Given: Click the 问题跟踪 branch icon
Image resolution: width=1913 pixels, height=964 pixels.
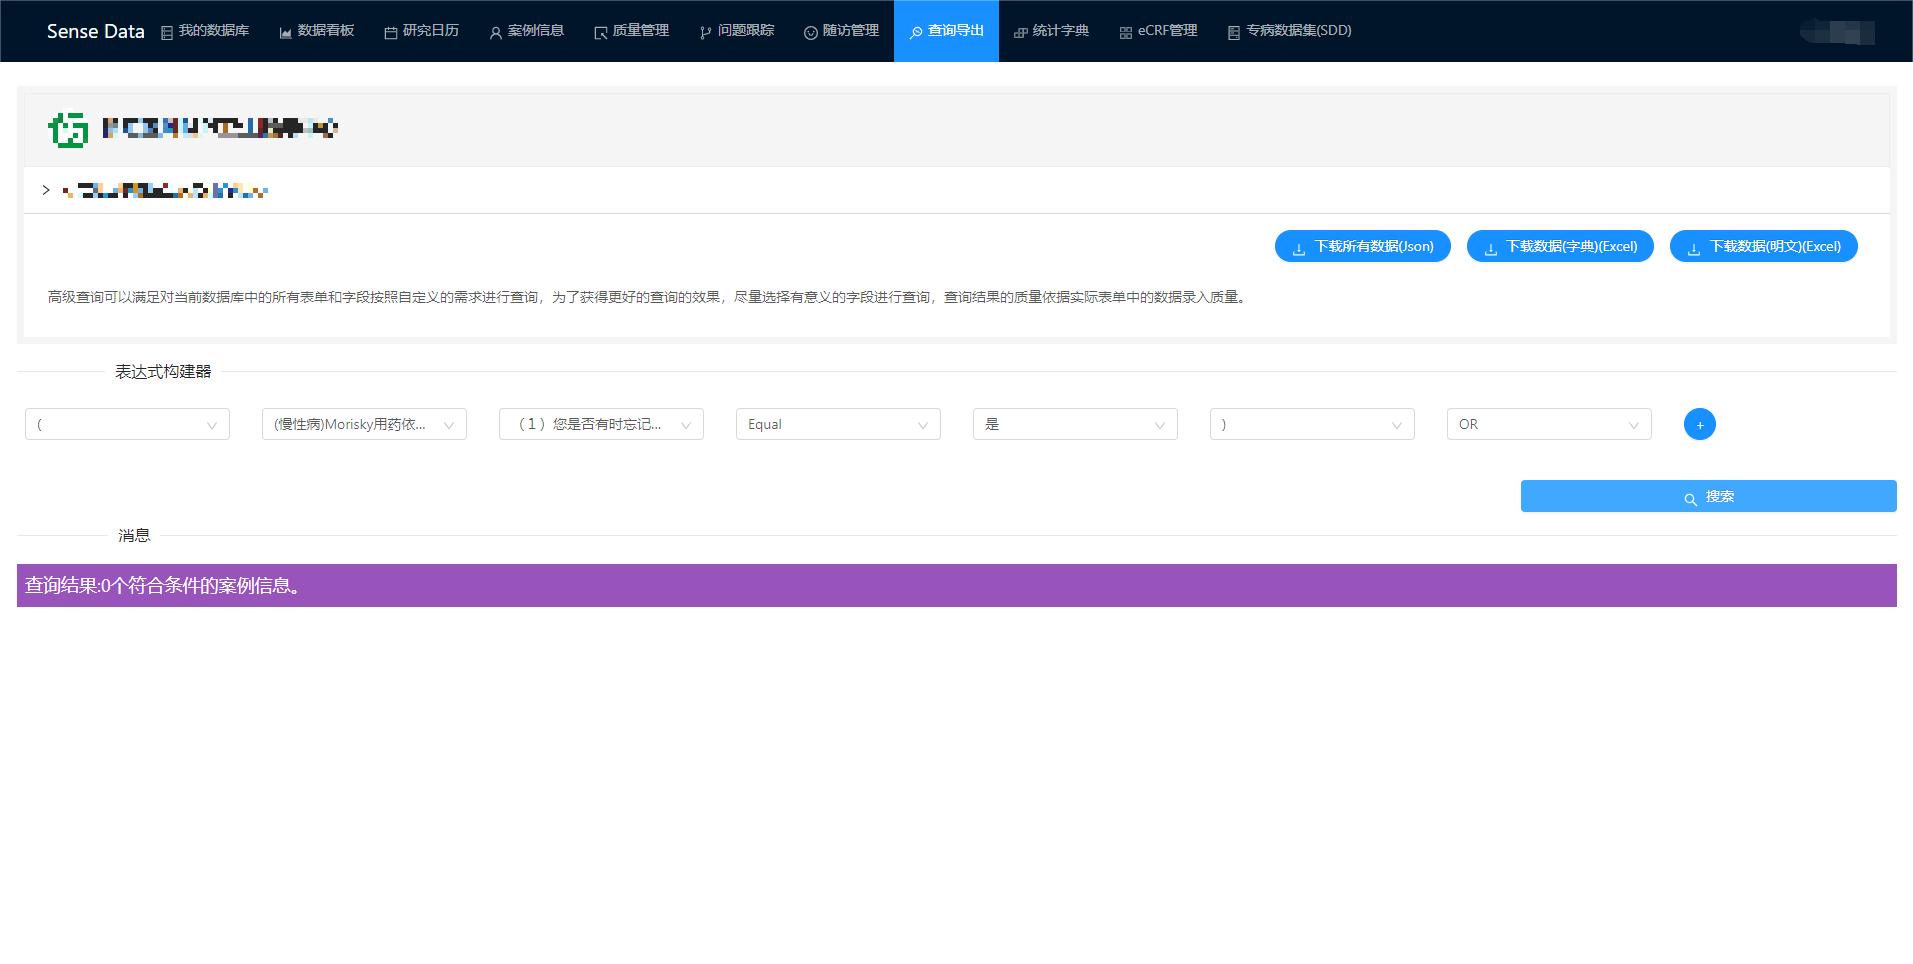Looking at the screenshot, I should click(x=706, y=33).
